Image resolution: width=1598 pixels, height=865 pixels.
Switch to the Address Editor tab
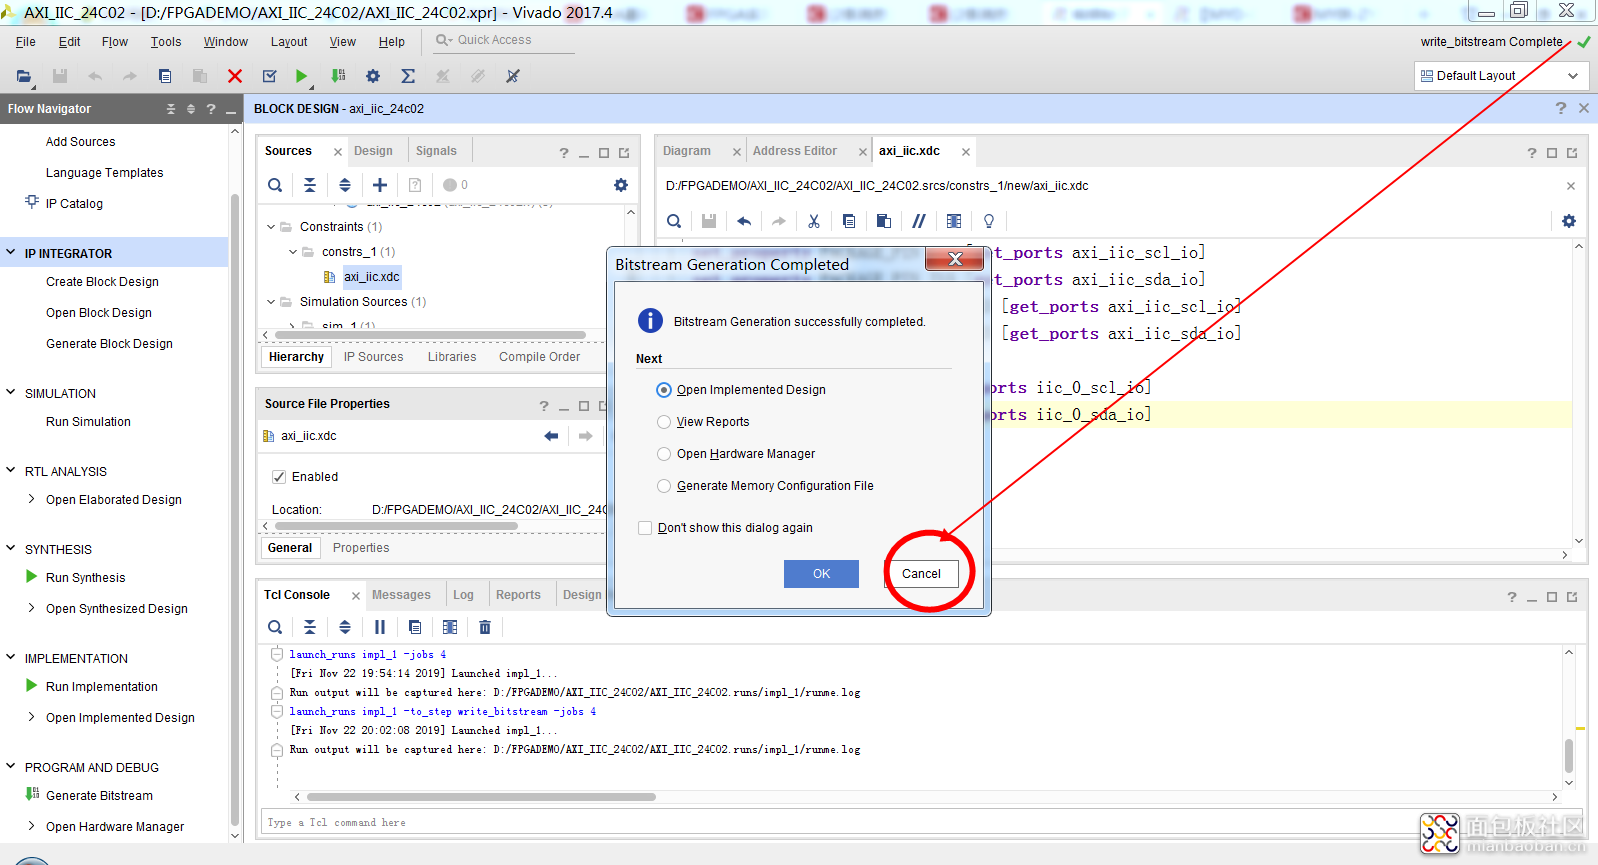point(795,151)
